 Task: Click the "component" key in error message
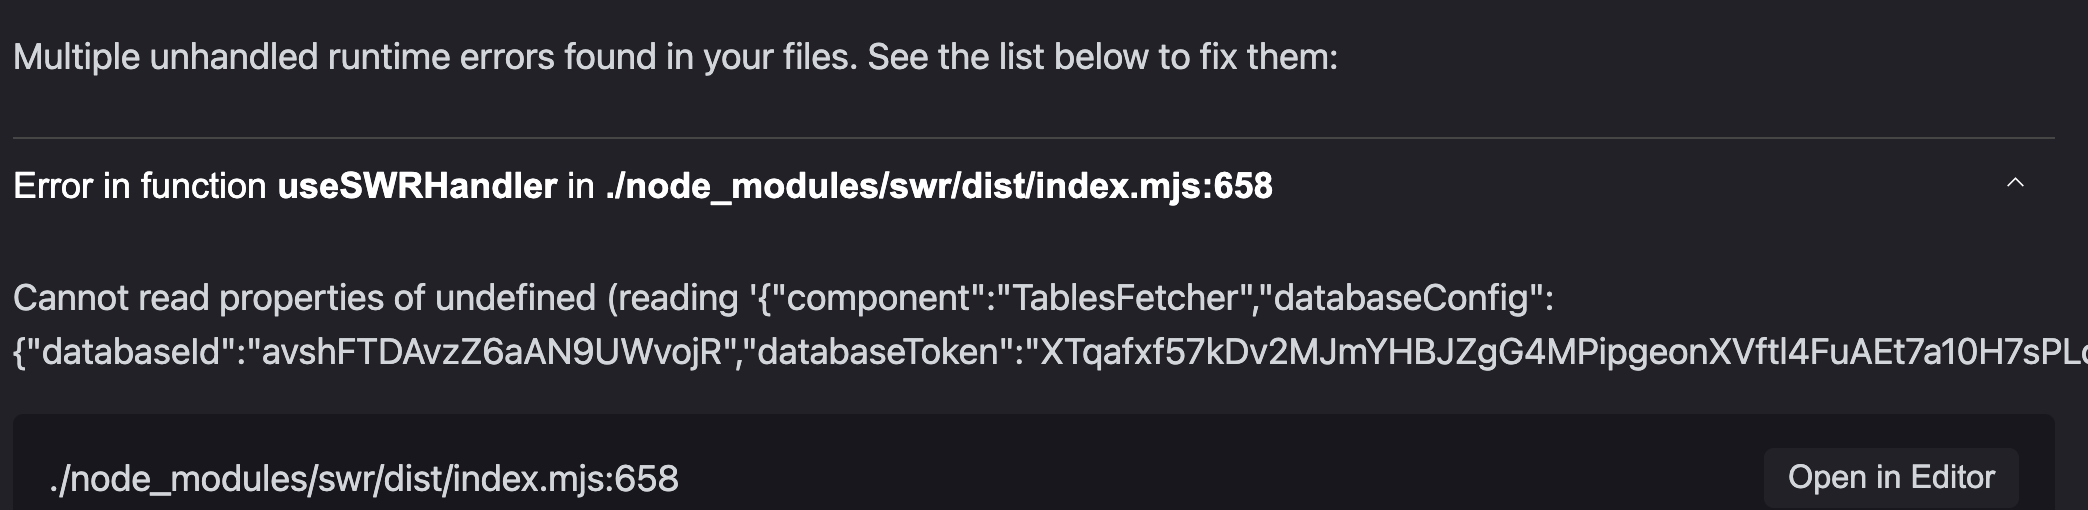click(879, 298)
